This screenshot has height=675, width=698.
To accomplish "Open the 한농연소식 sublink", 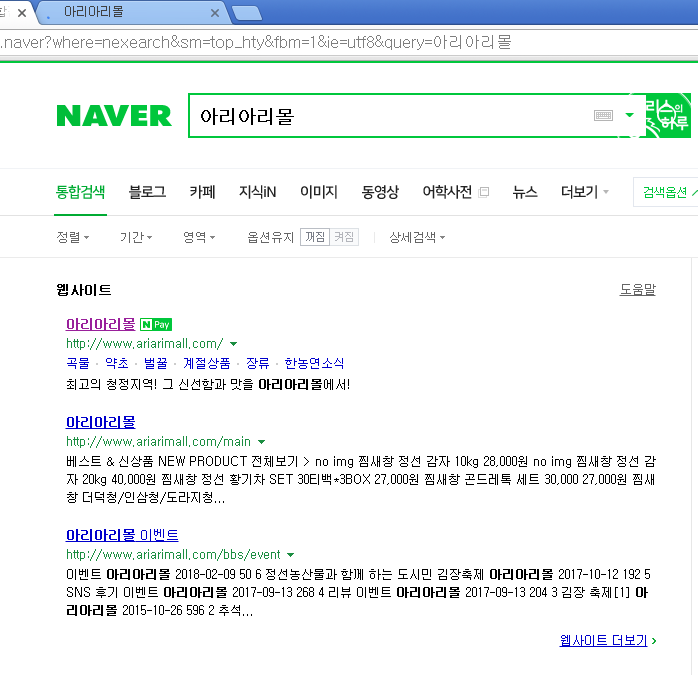I will 314,363.
